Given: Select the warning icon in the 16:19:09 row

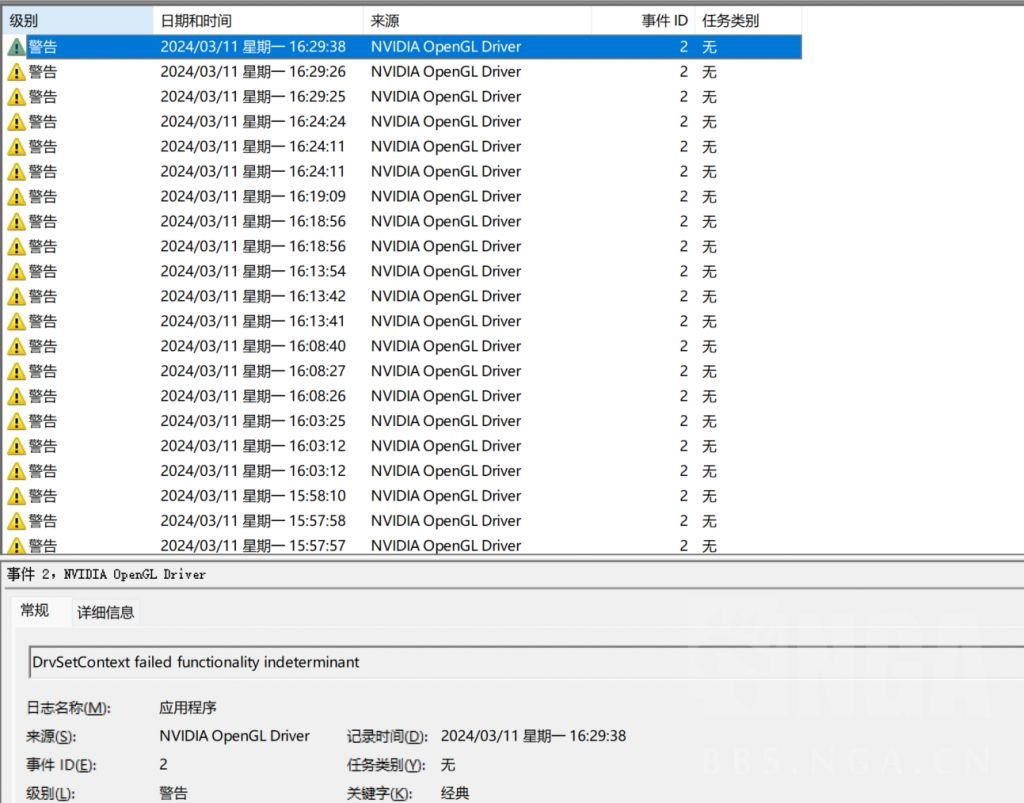Looking at the screenshot, I should tap(16, 197).
